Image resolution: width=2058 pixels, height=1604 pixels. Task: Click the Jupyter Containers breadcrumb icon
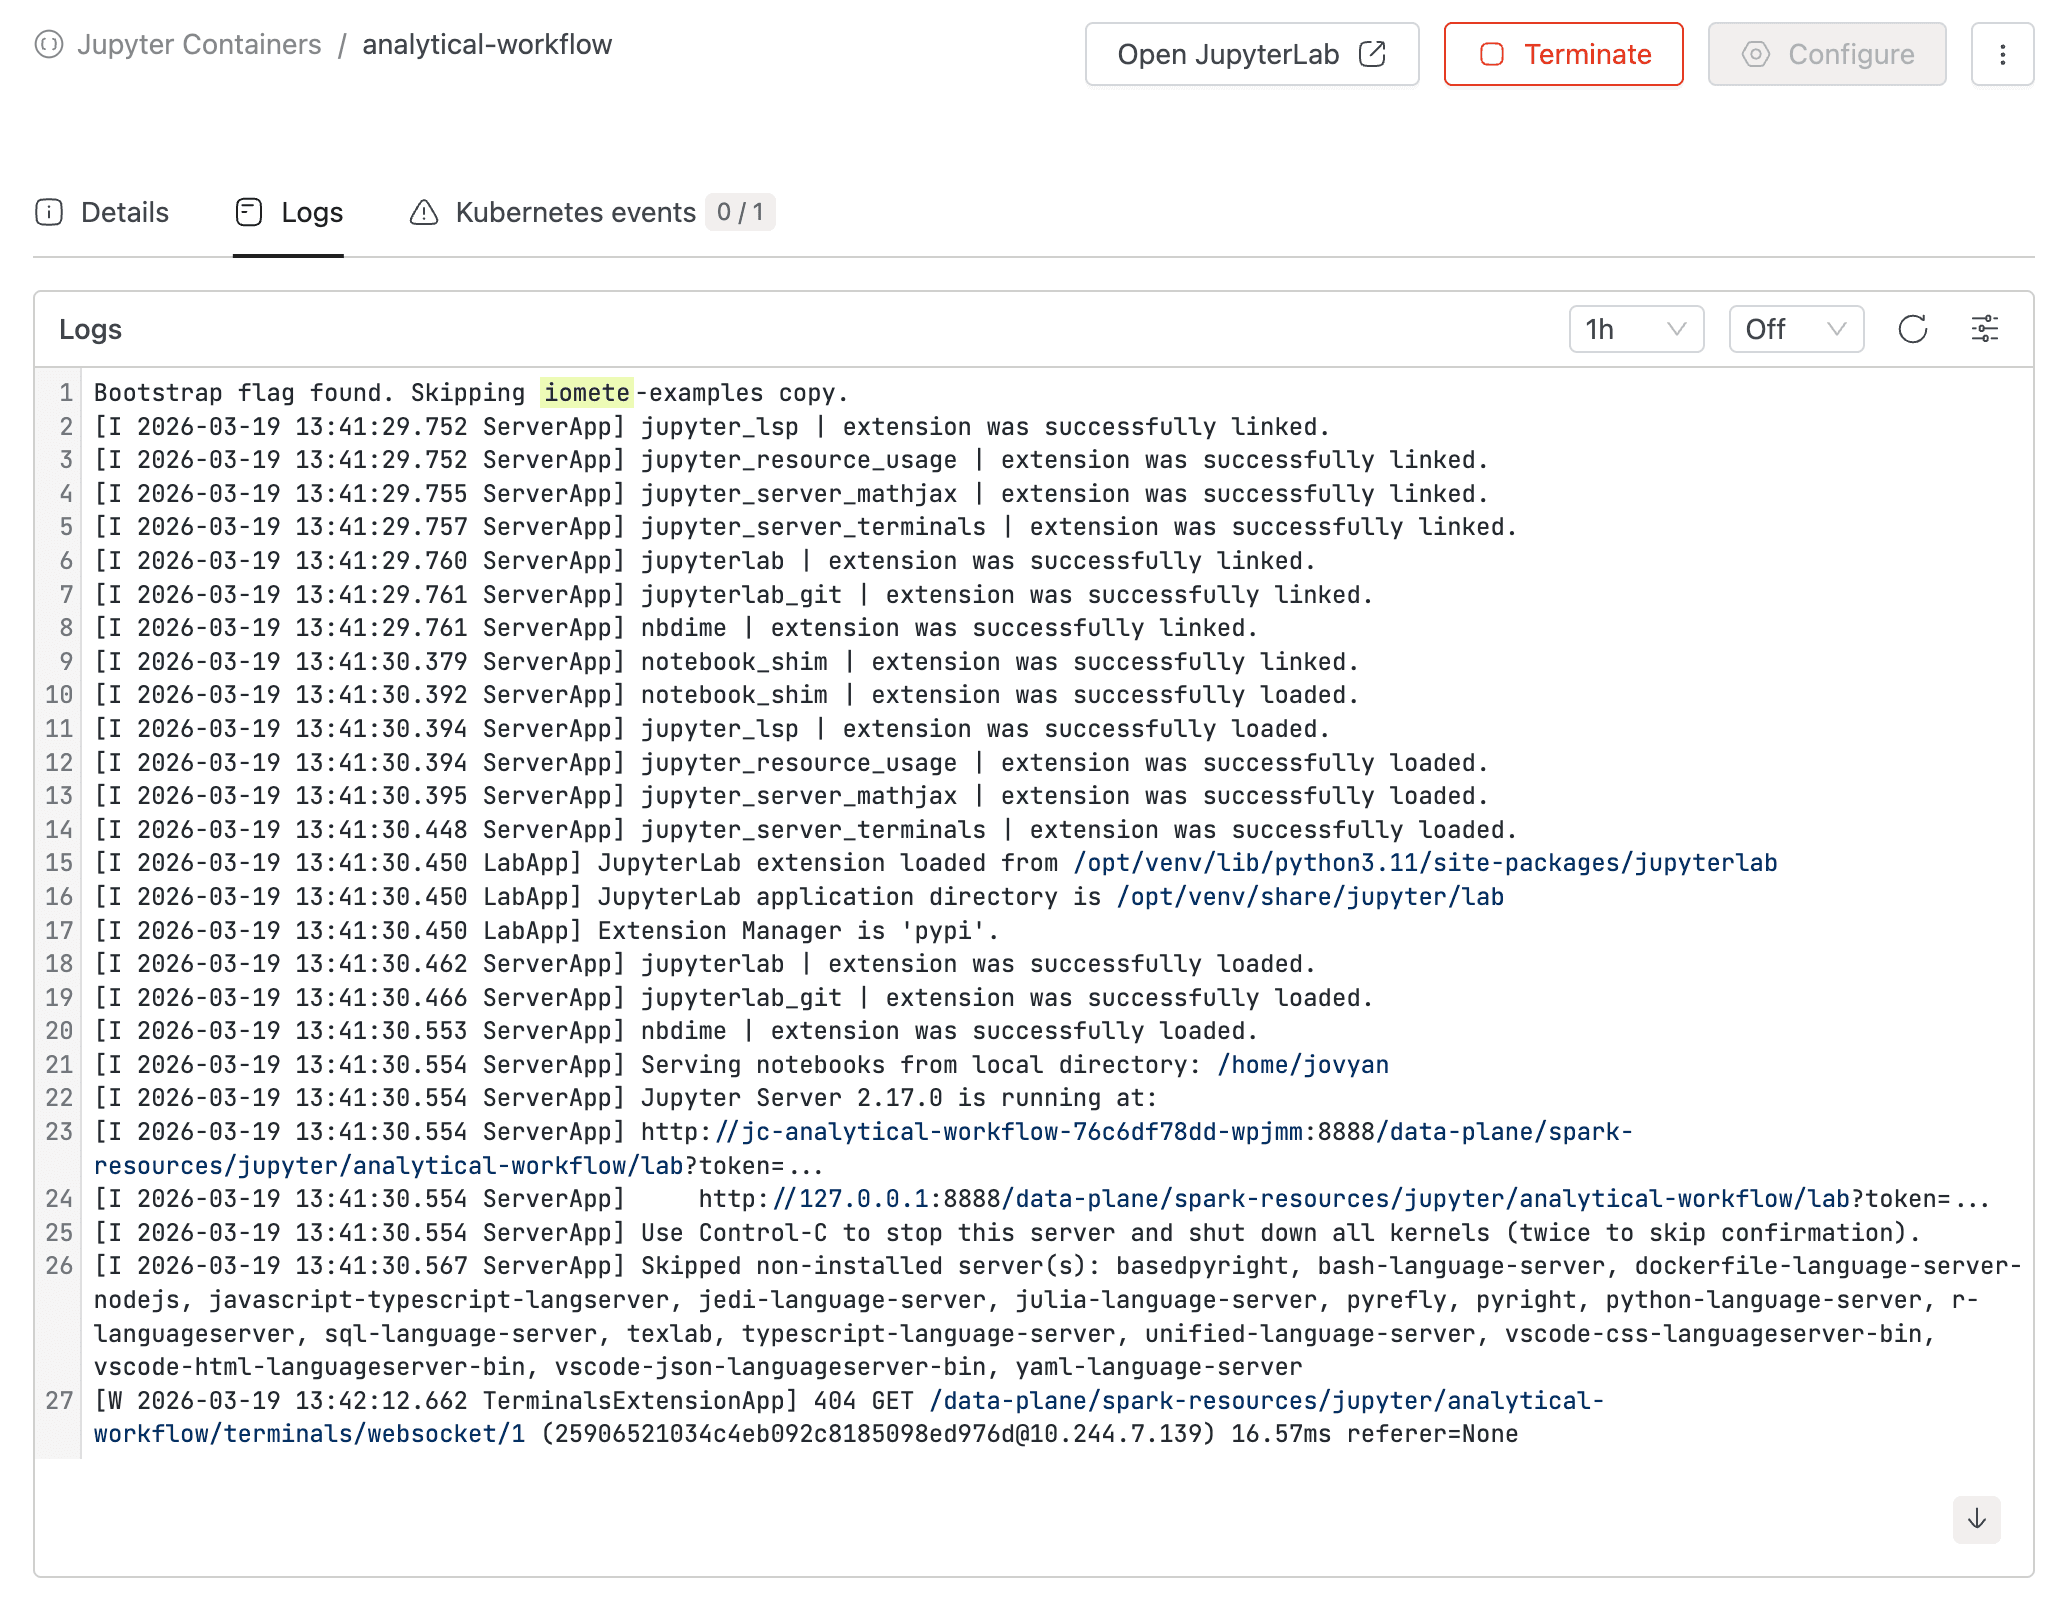pos(49,44)
